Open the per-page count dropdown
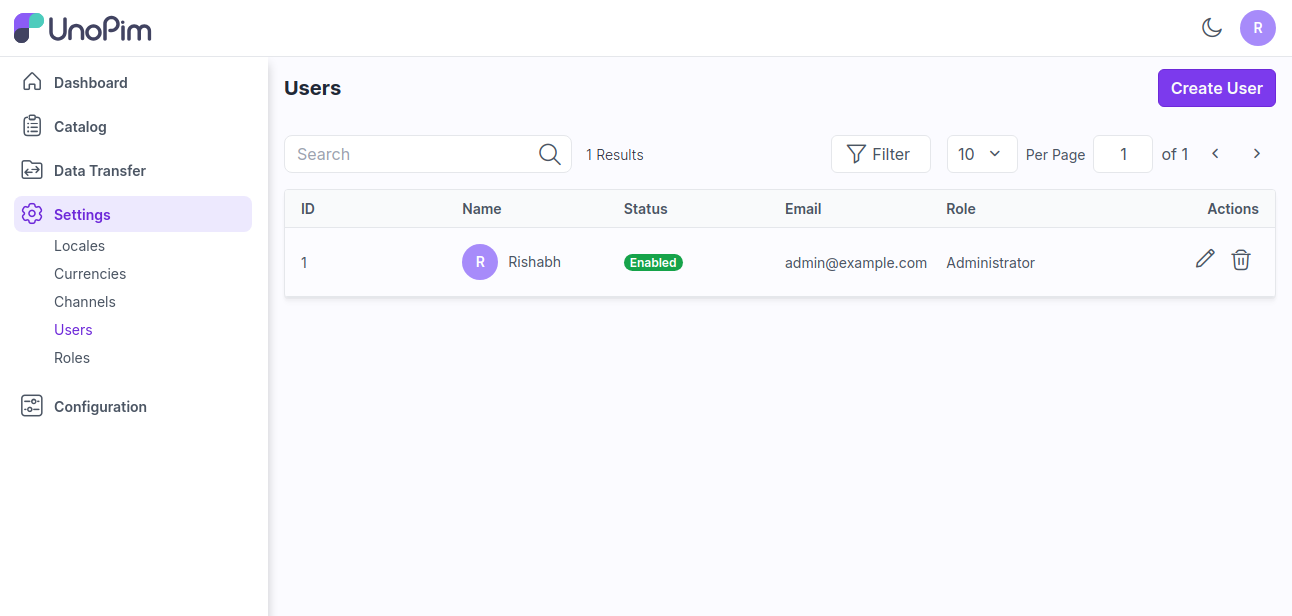Screen dimensions: 1292x616 click(981, 153)
